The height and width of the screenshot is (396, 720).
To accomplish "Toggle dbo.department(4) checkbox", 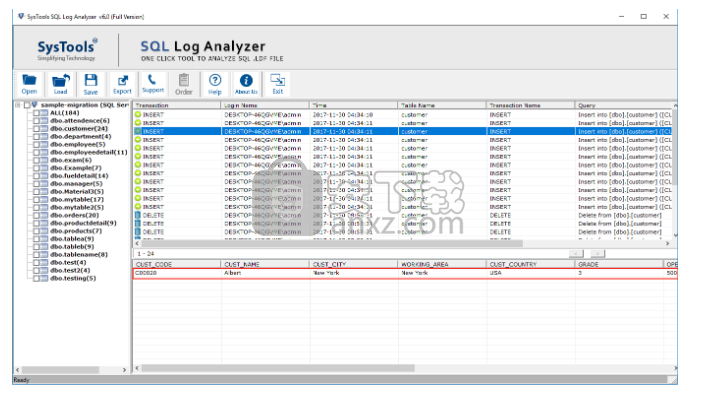I will click(36, 136).
